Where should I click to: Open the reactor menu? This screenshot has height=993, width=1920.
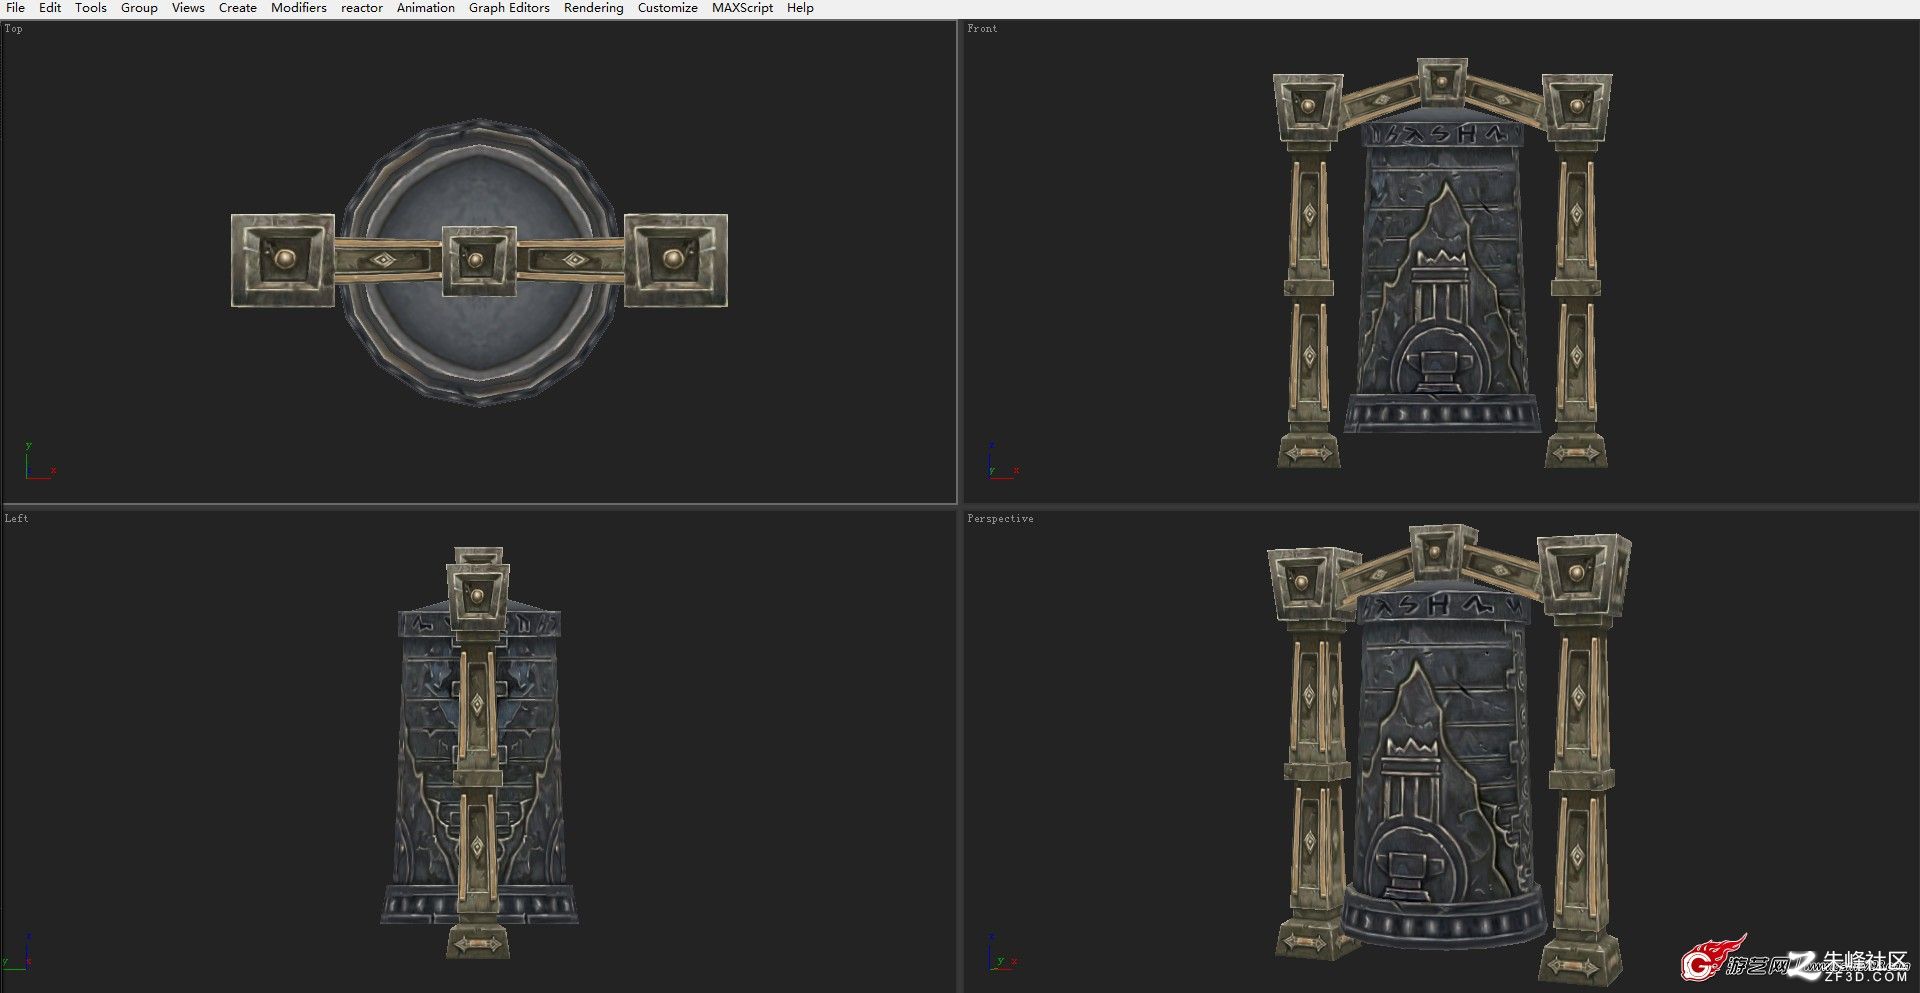point(362,8)
